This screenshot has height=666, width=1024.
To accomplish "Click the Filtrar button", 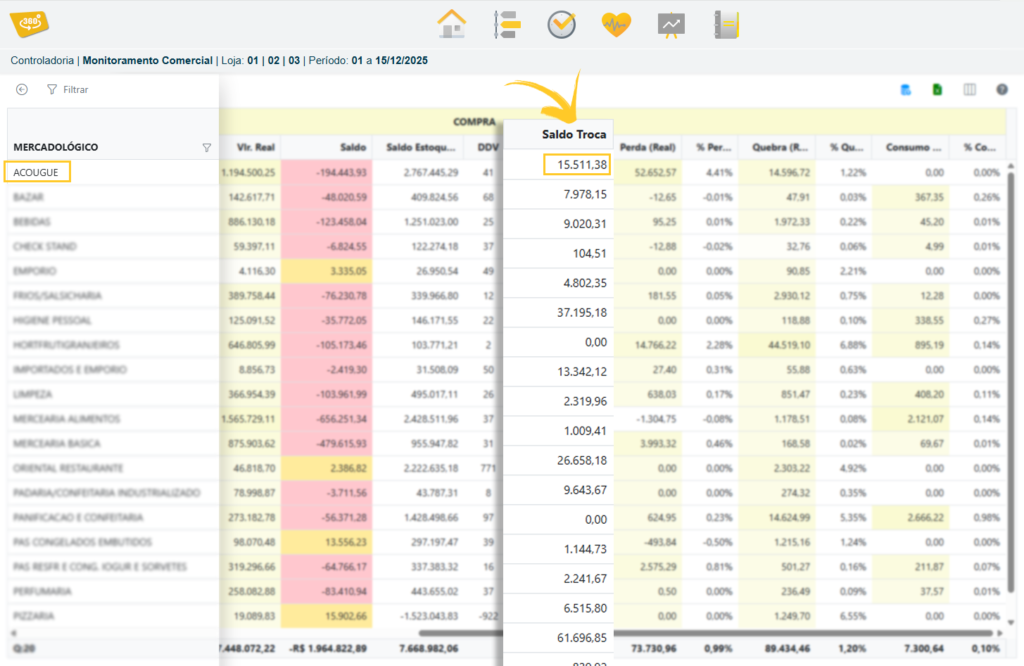I will pos(68,89).
